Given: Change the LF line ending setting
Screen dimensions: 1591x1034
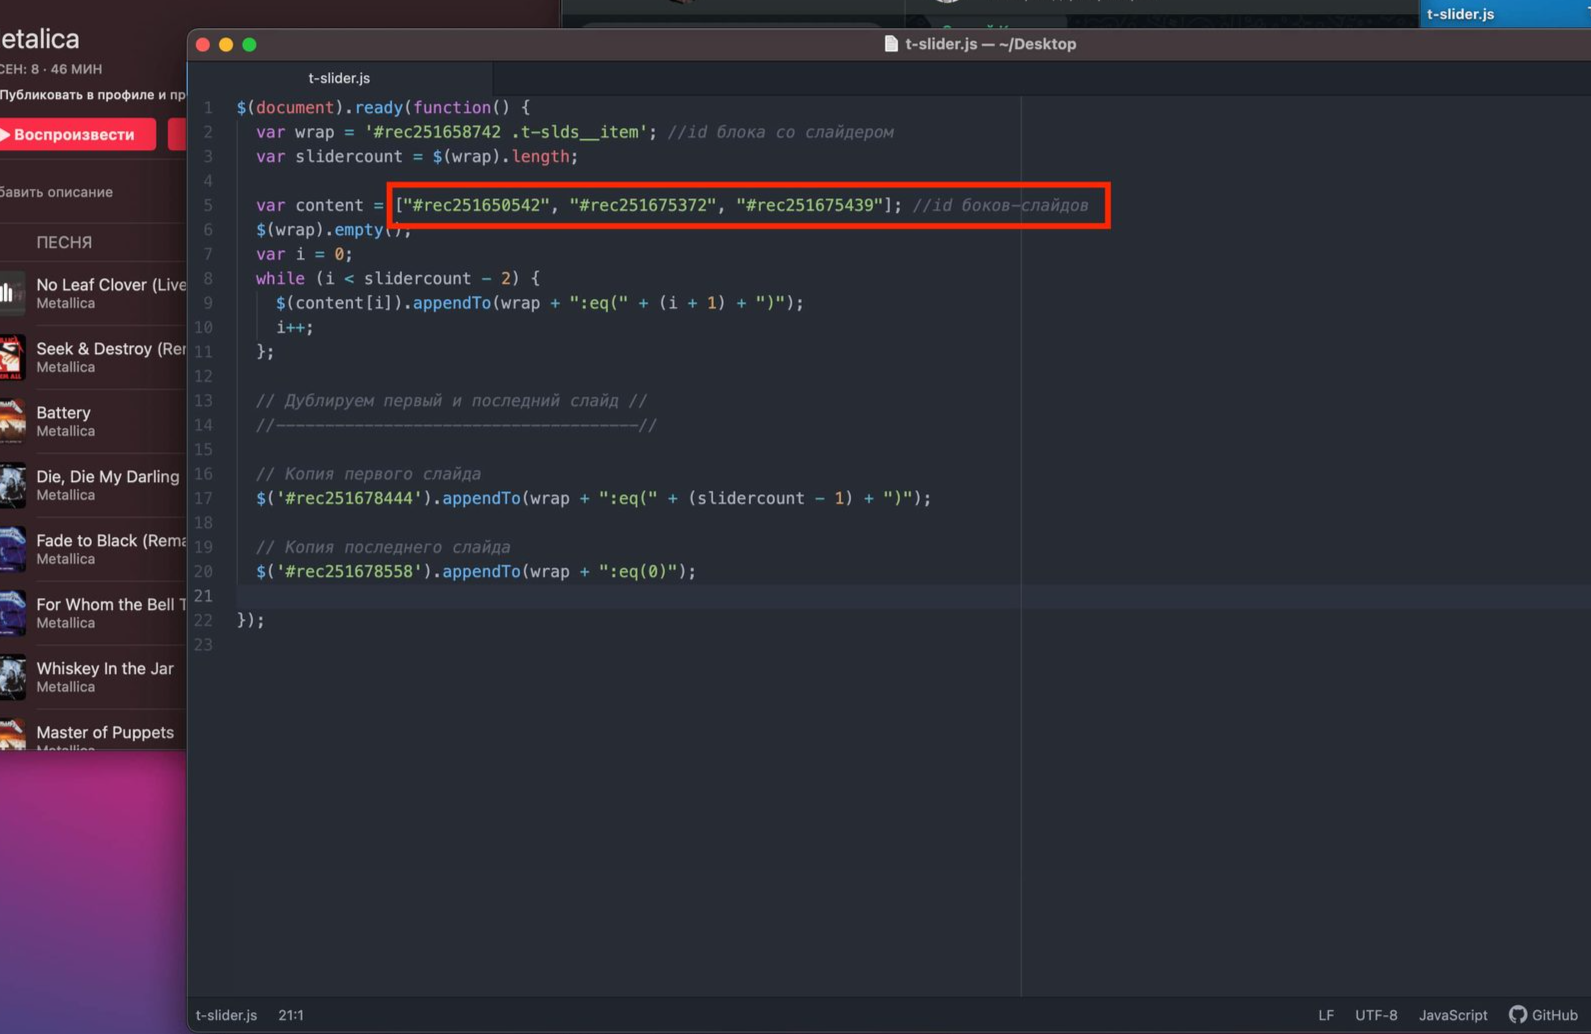Looking at the screenshot, I should (x=1326, y=1015).
